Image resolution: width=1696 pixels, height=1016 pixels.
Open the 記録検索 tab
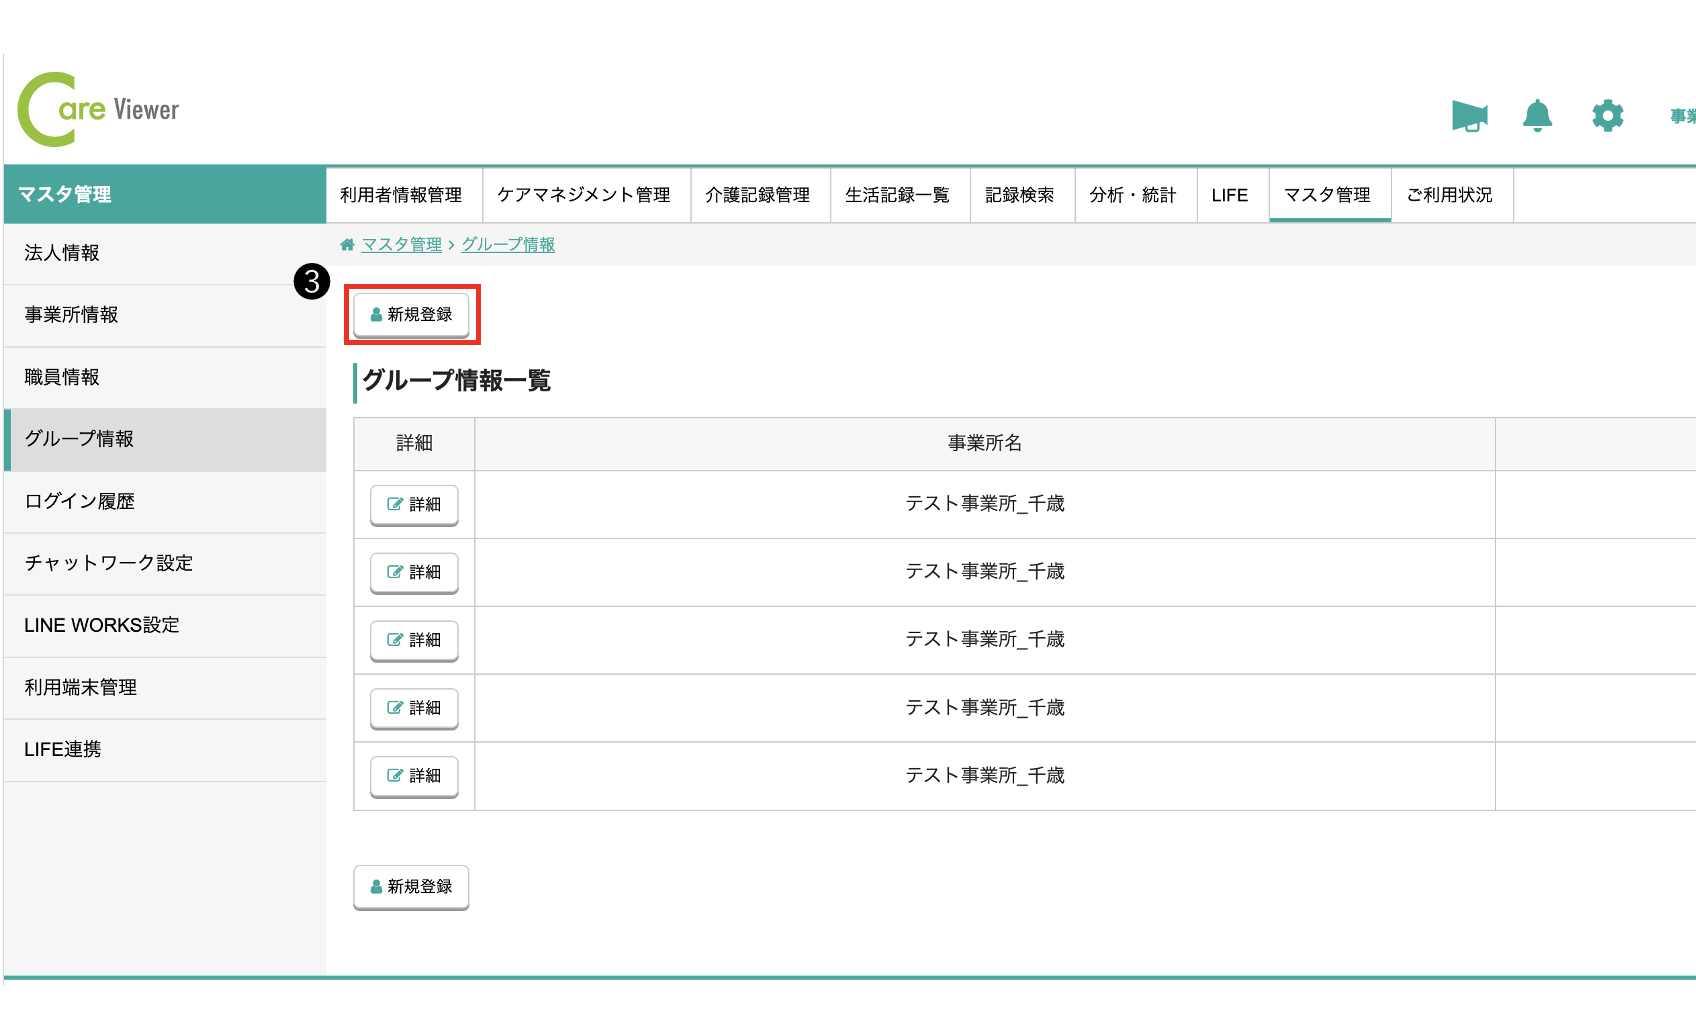[1021, 195]
